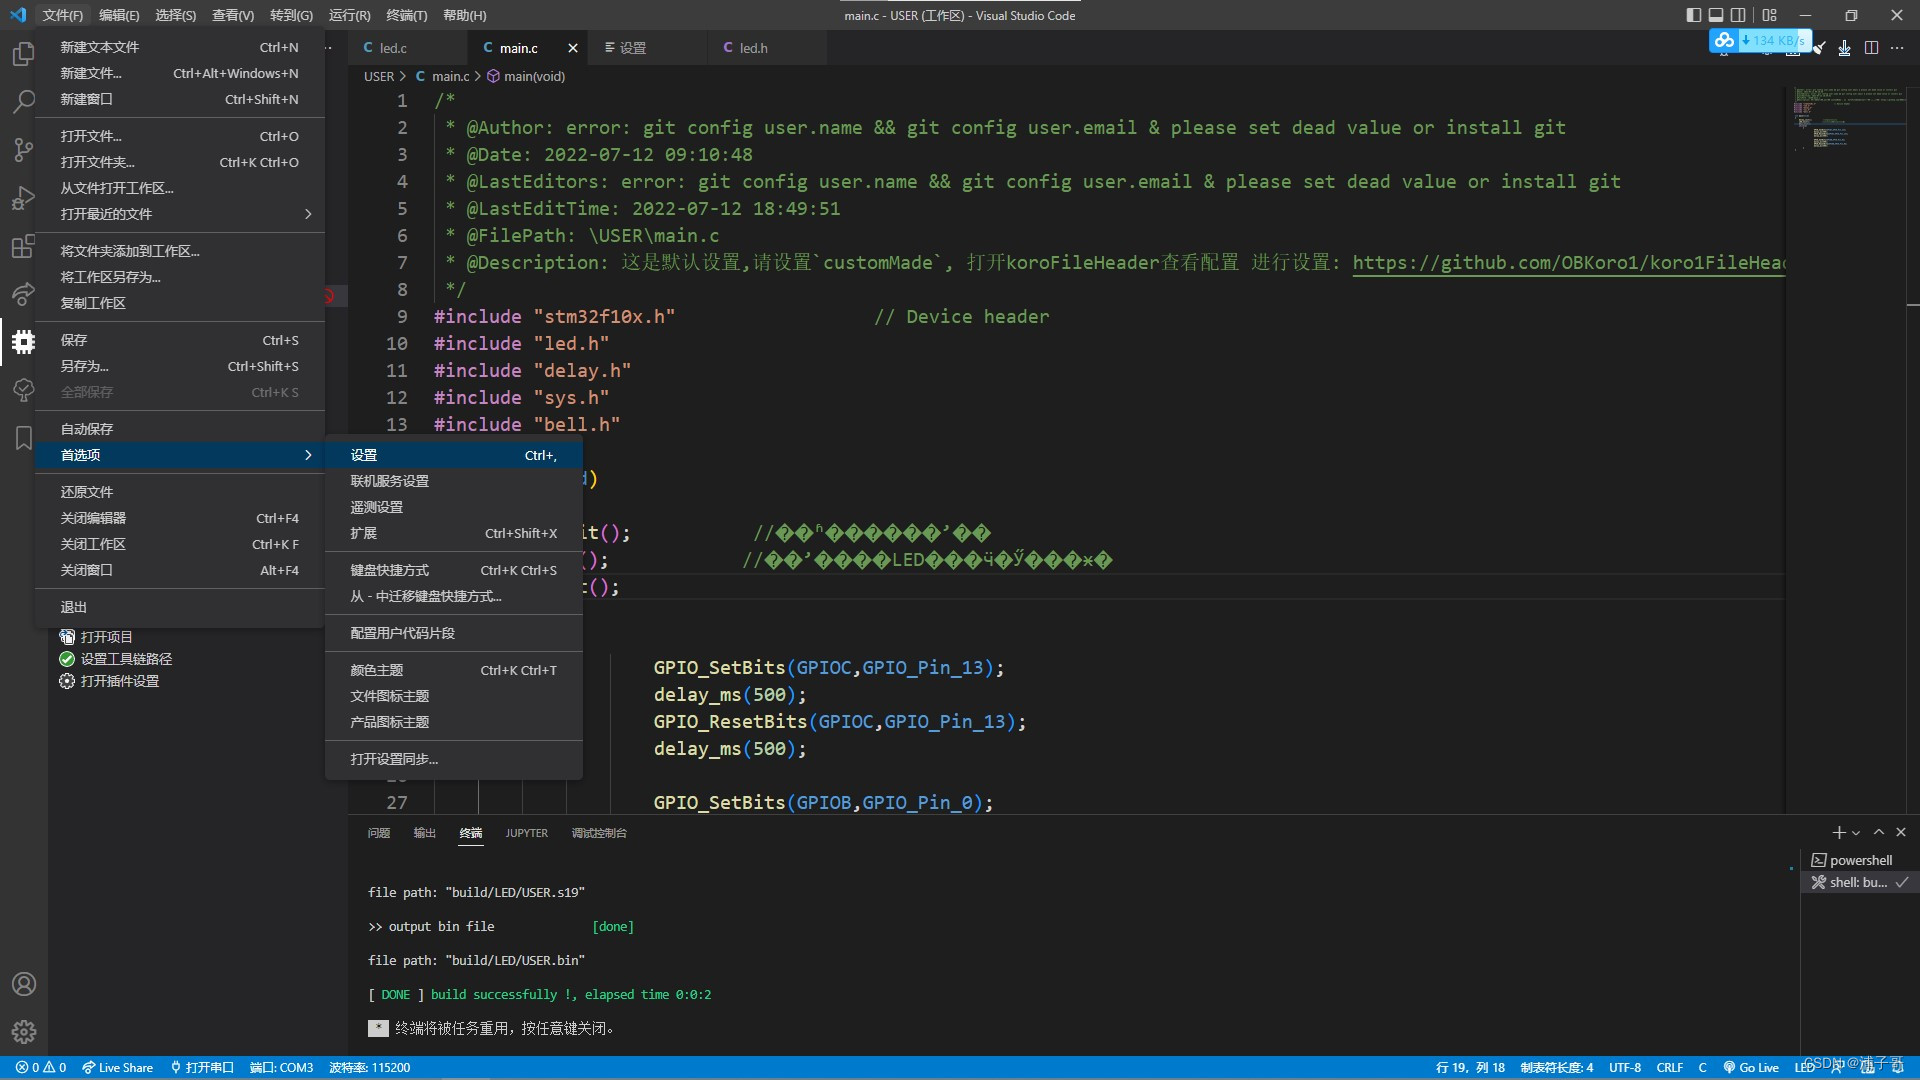The height and width of the screenshot is (1080, 1920).
Task: Open the Source Control view icon
Action: 23,150
